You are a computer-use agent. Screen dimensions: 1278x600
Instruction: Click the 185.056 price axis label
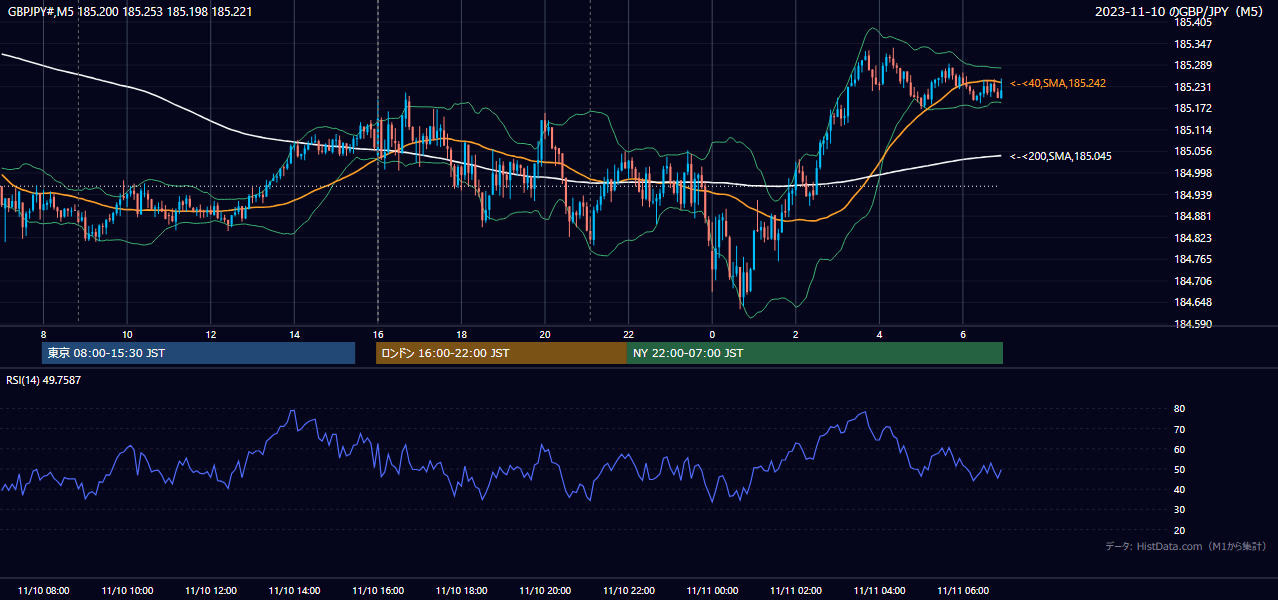(1193, 151)
